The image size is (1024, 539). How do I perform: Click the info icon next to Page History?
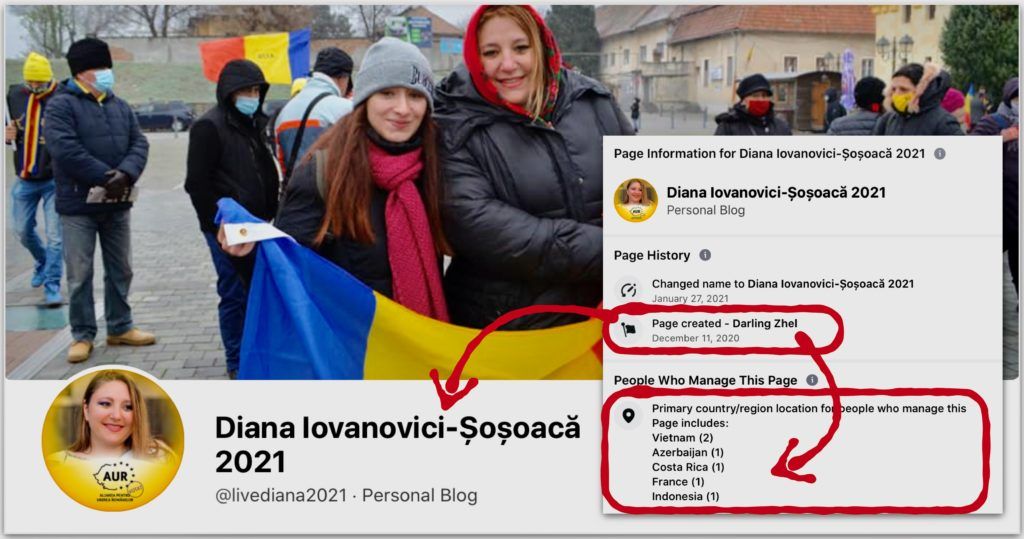click(x=705, y=255)
